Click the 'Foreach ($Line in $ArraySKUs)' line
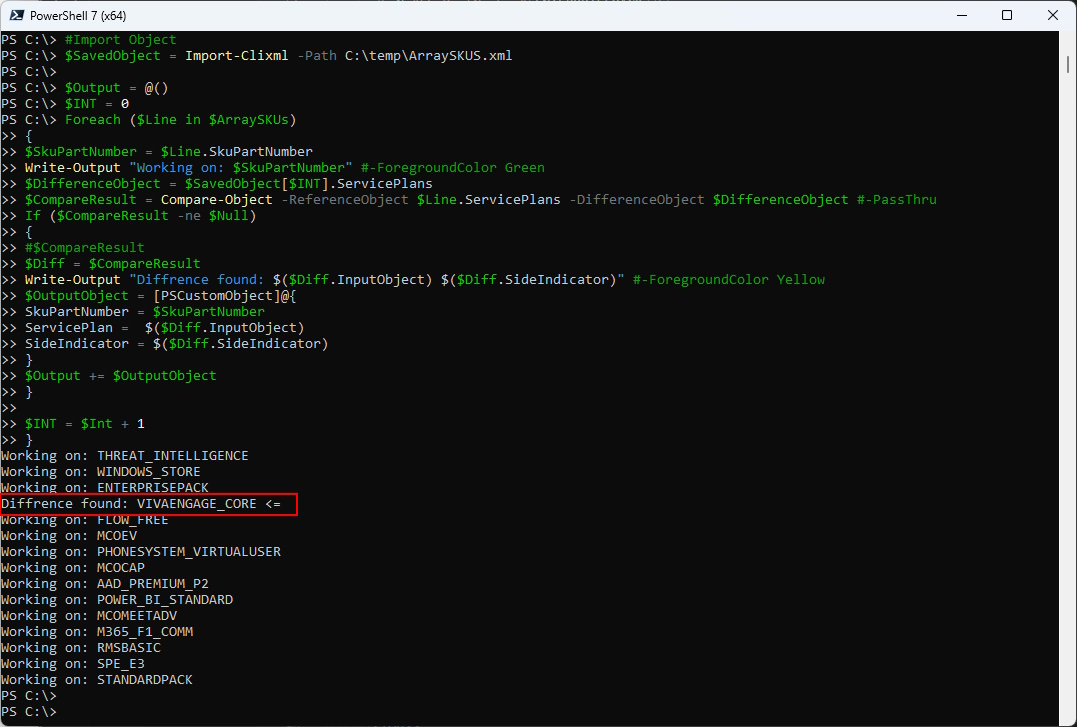1077x727 pixels. click(x=181, y=120)
